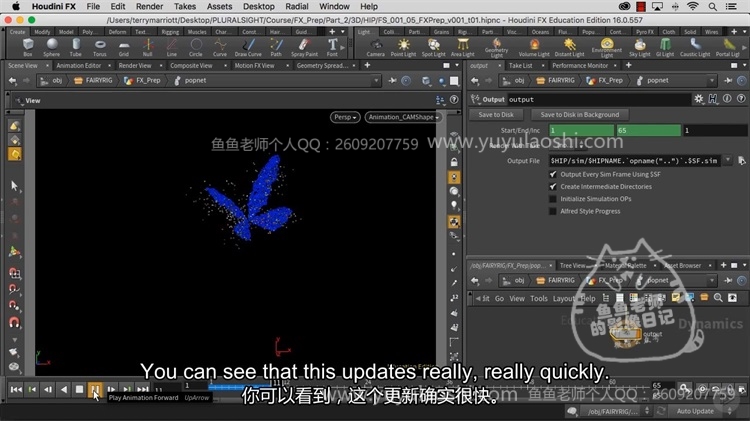Viewport: 750px width, 421px height.
Task: Open the Wi-Fi status menu
Action: [x=692, y=6]
